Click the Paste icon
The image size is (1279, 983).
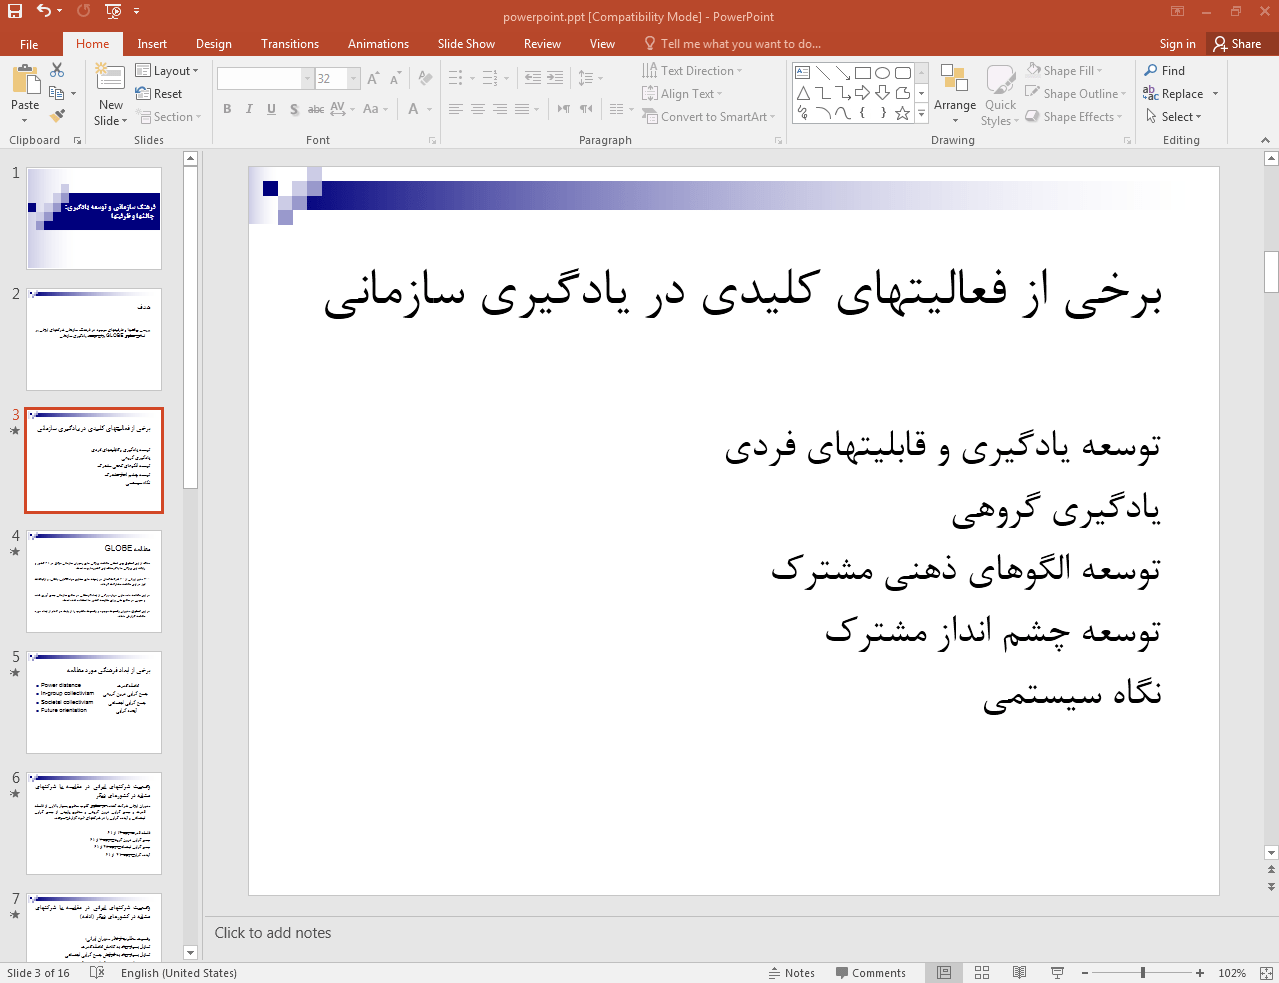(25, 82)
